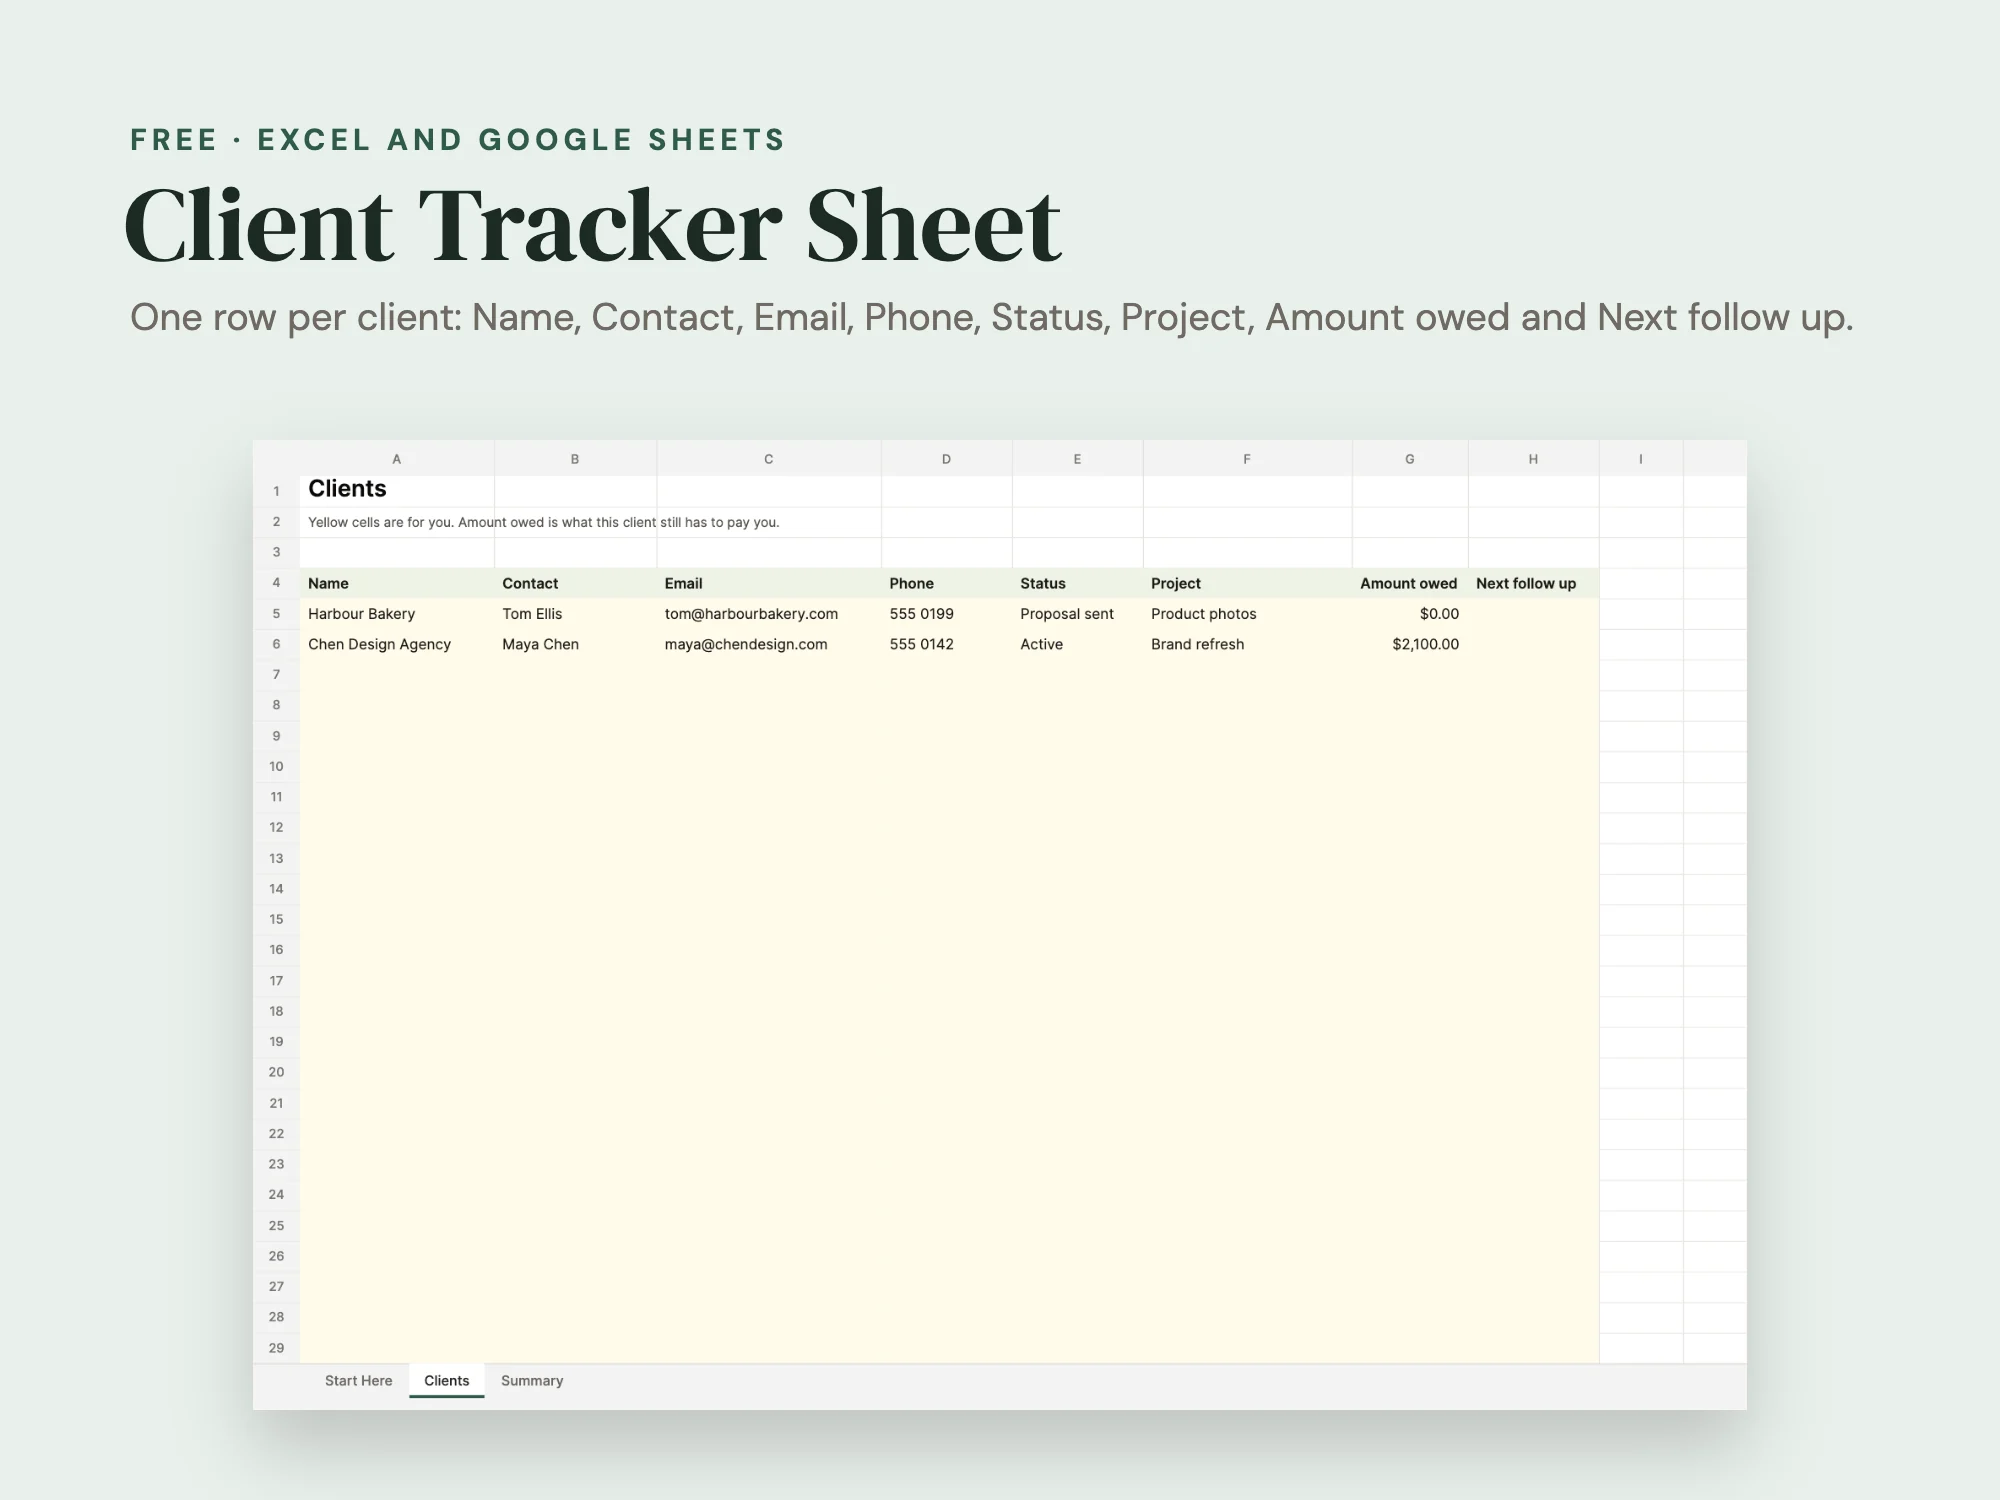Select column G header
The image size is (2000, 1500).
(1410, 459)
